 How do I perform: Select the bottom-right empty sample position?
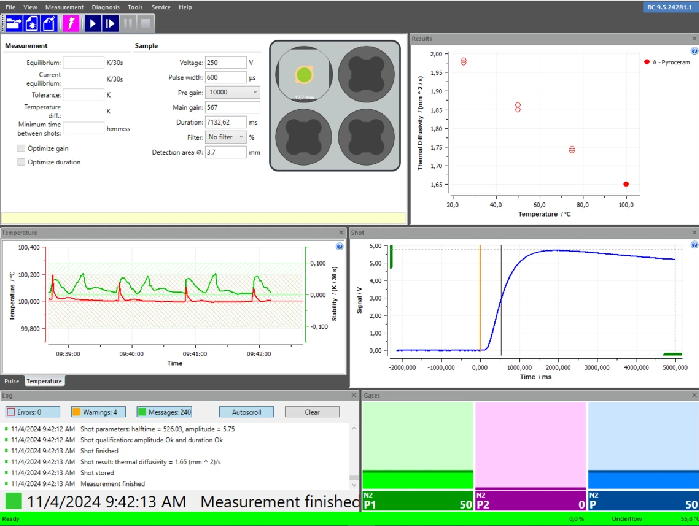(366, 137)
